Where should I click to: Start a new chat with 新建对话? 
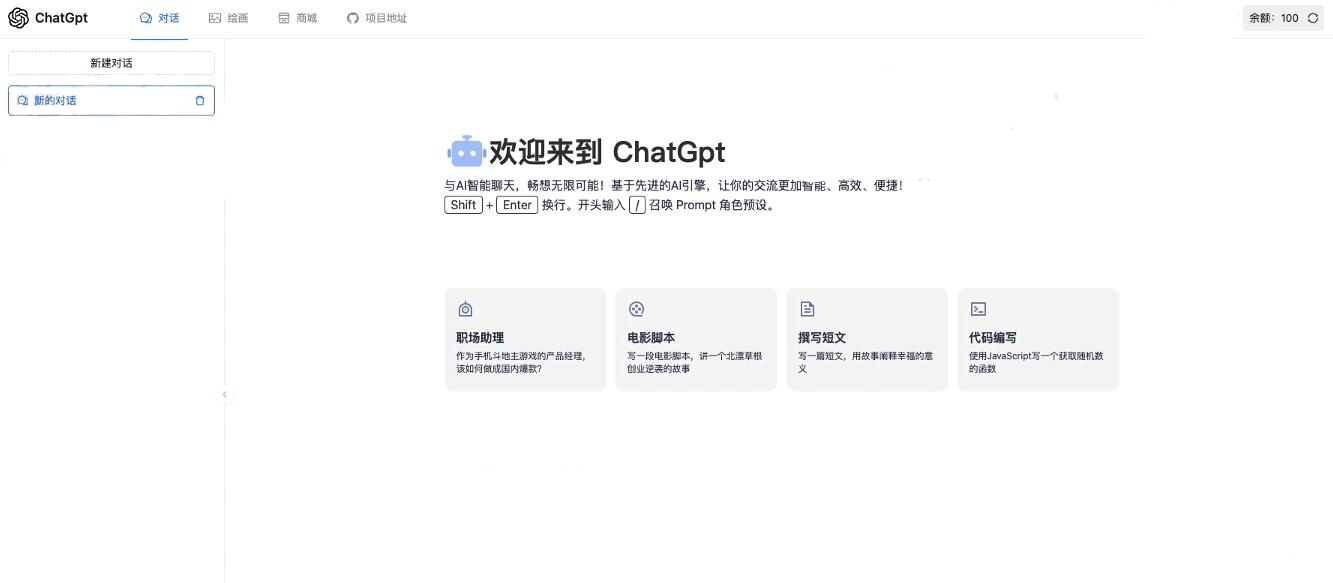[111, 63]
